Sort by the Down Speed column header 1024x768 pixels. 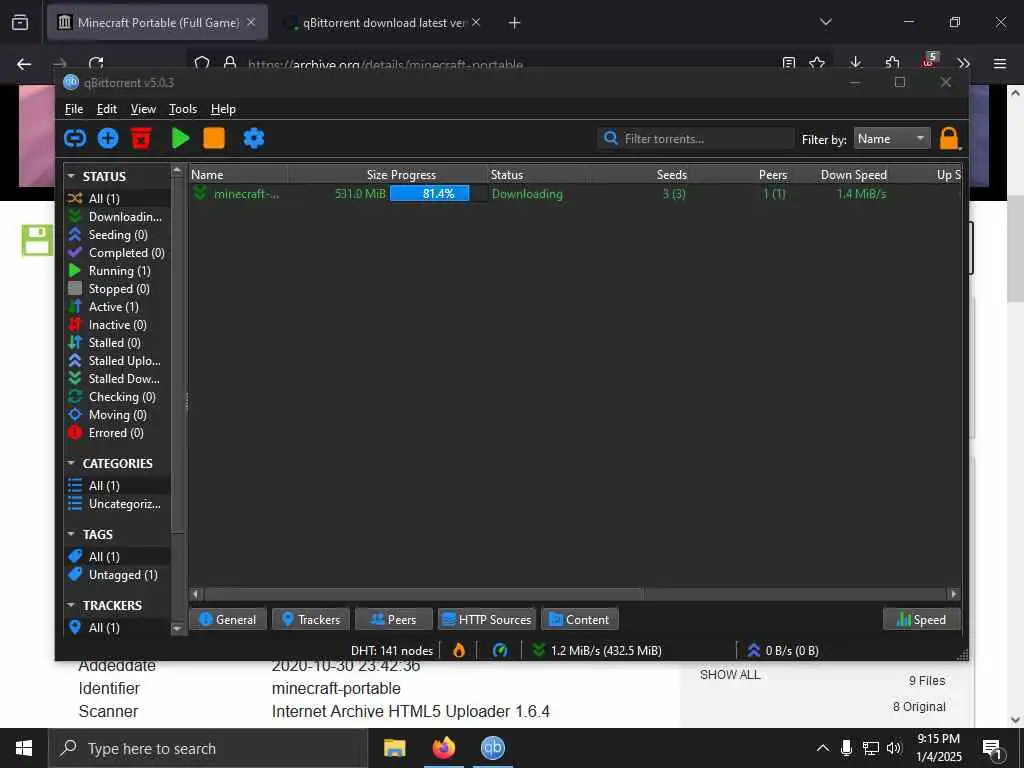pyautogui.click(x=854, y=174)
